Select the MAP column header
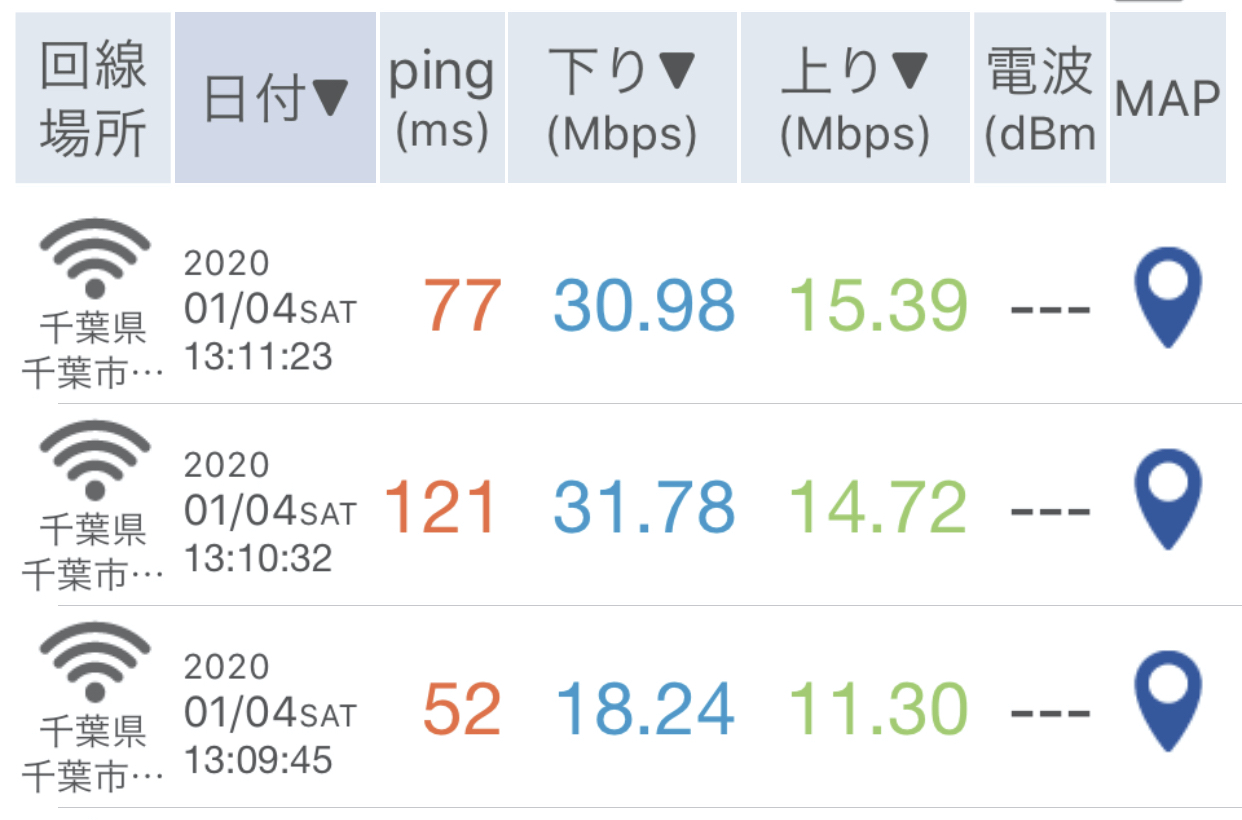The image size is (1242, 820). point(1168,98)
